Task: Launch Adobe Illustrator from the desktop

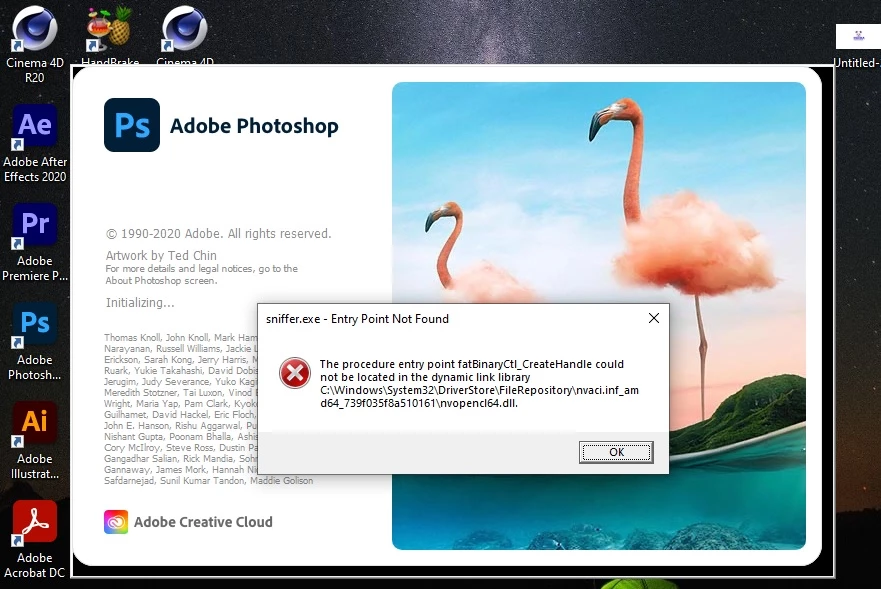Action: click(35, 440)
